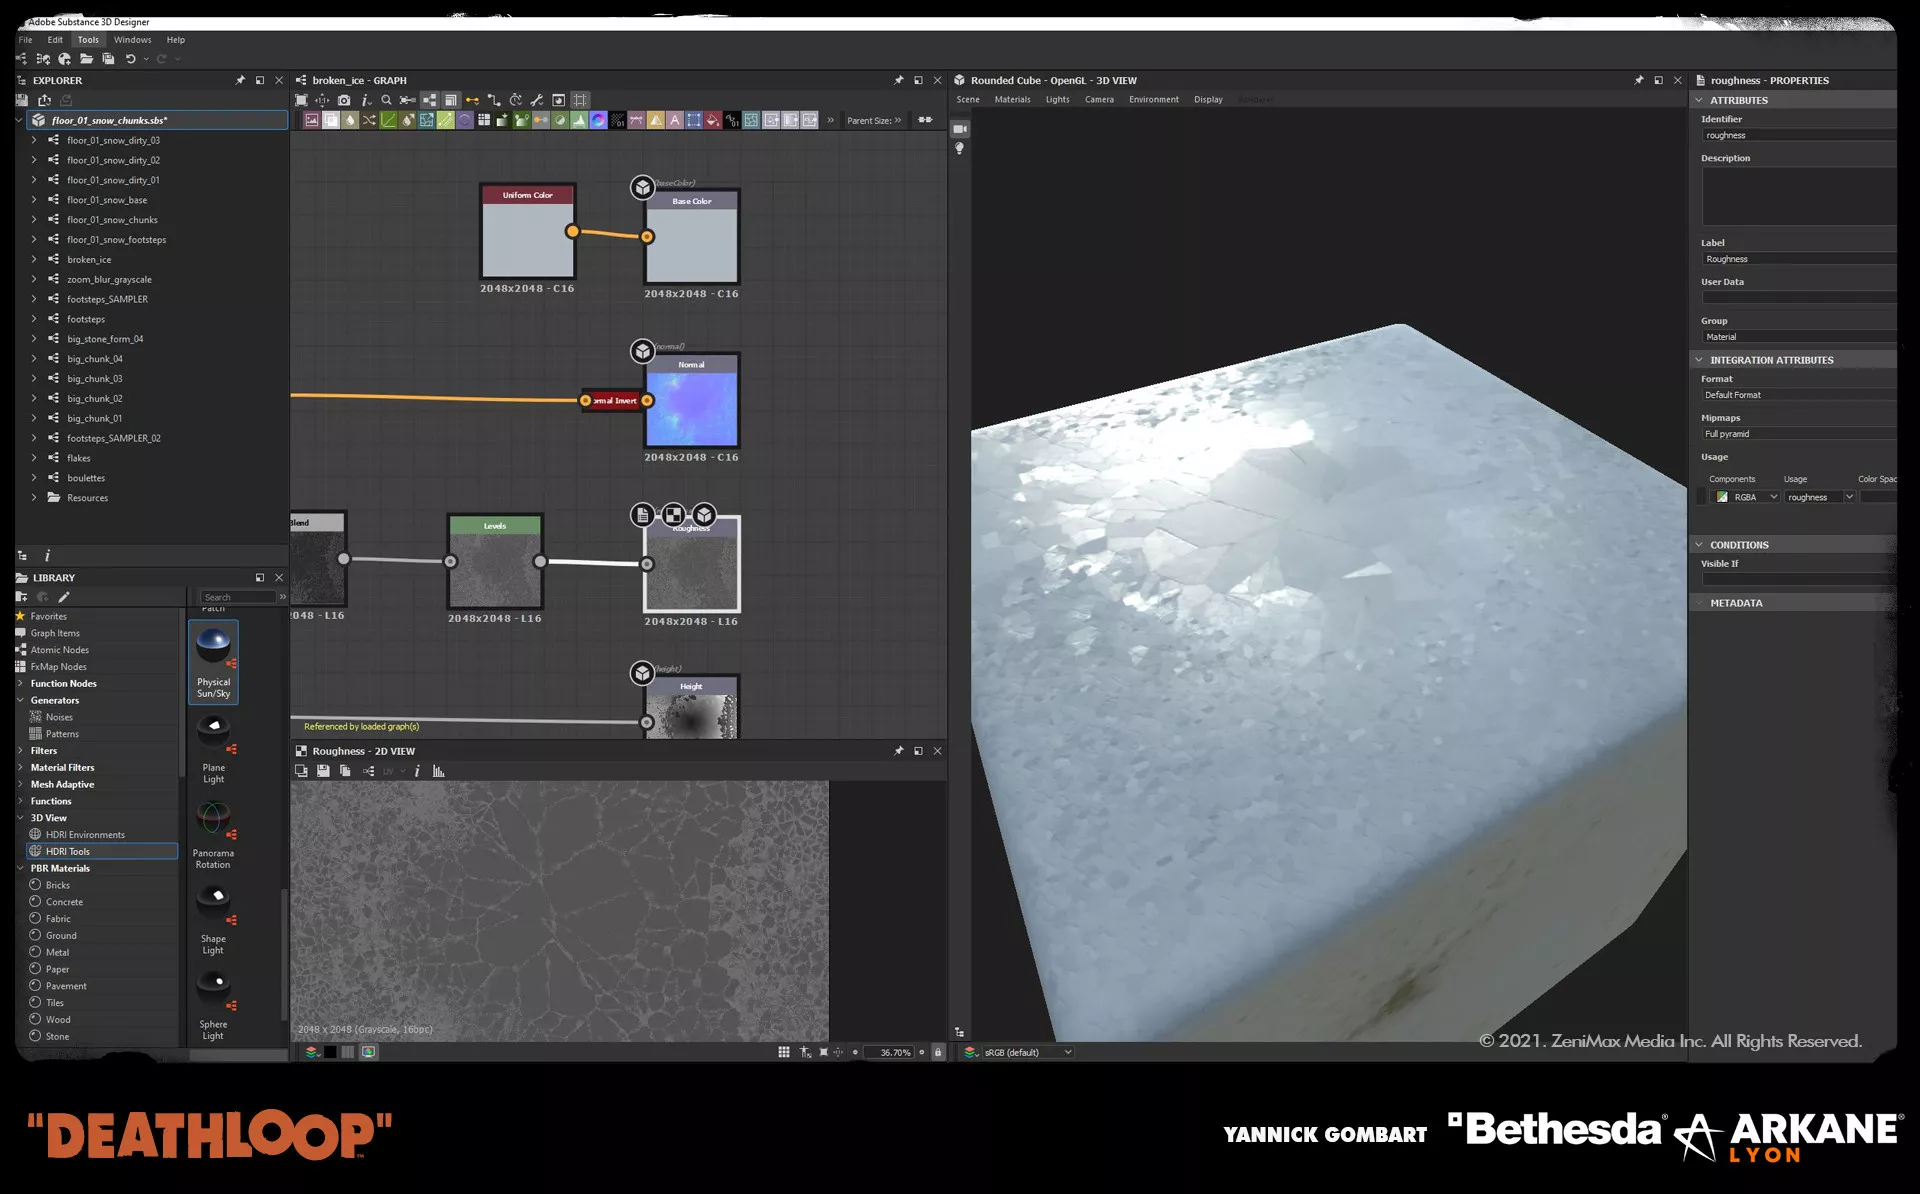Click the camera screenshot icon in graph toolbar
The image size is (1920, 1194).
click(344, 100)
